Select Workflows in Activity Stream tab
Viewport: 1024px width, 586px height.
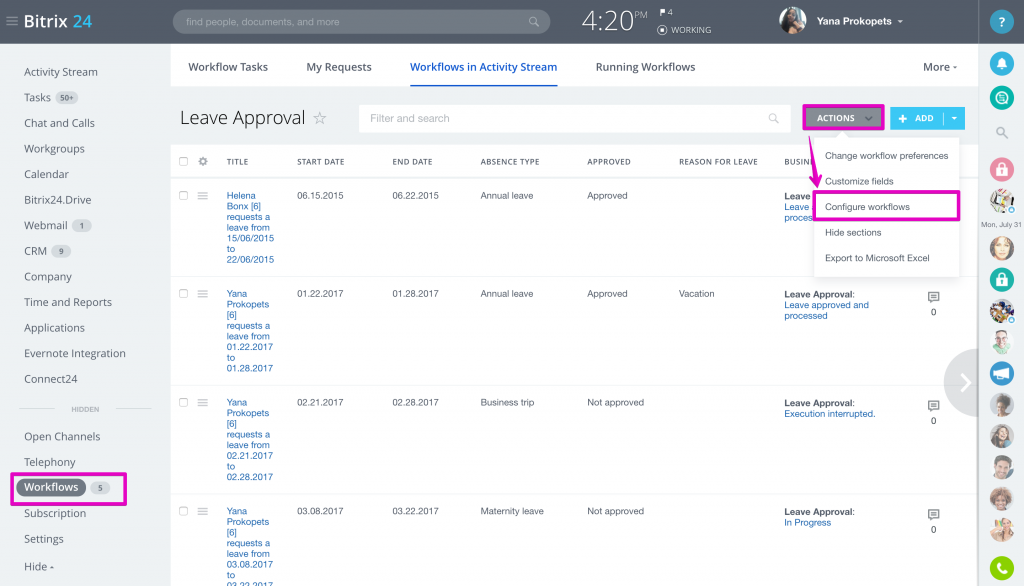pos(483,67)
